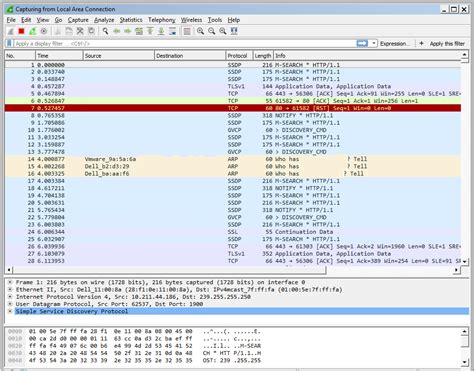Open the Statistics menu
This screenshot has height=371, width=474.
[x=131, y=20]
